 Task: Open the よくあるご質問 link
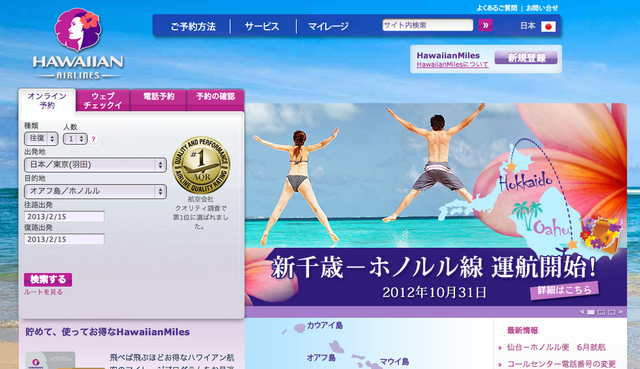[497, 8]
